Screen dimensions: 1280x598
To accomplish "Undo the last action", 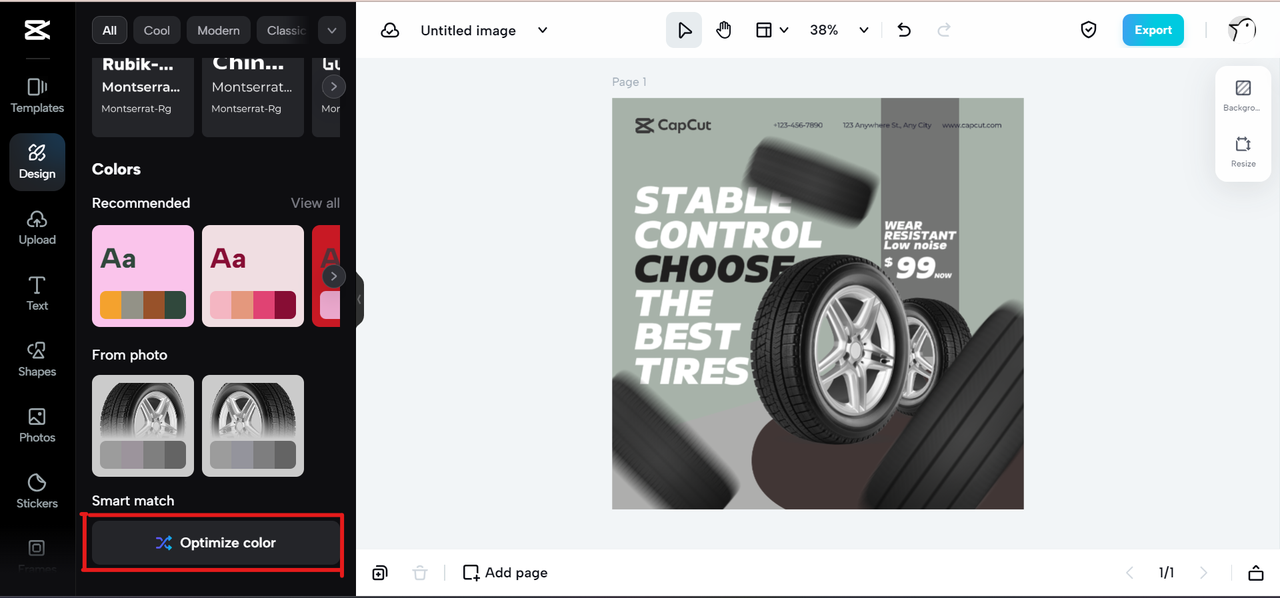I will [904, 30].
